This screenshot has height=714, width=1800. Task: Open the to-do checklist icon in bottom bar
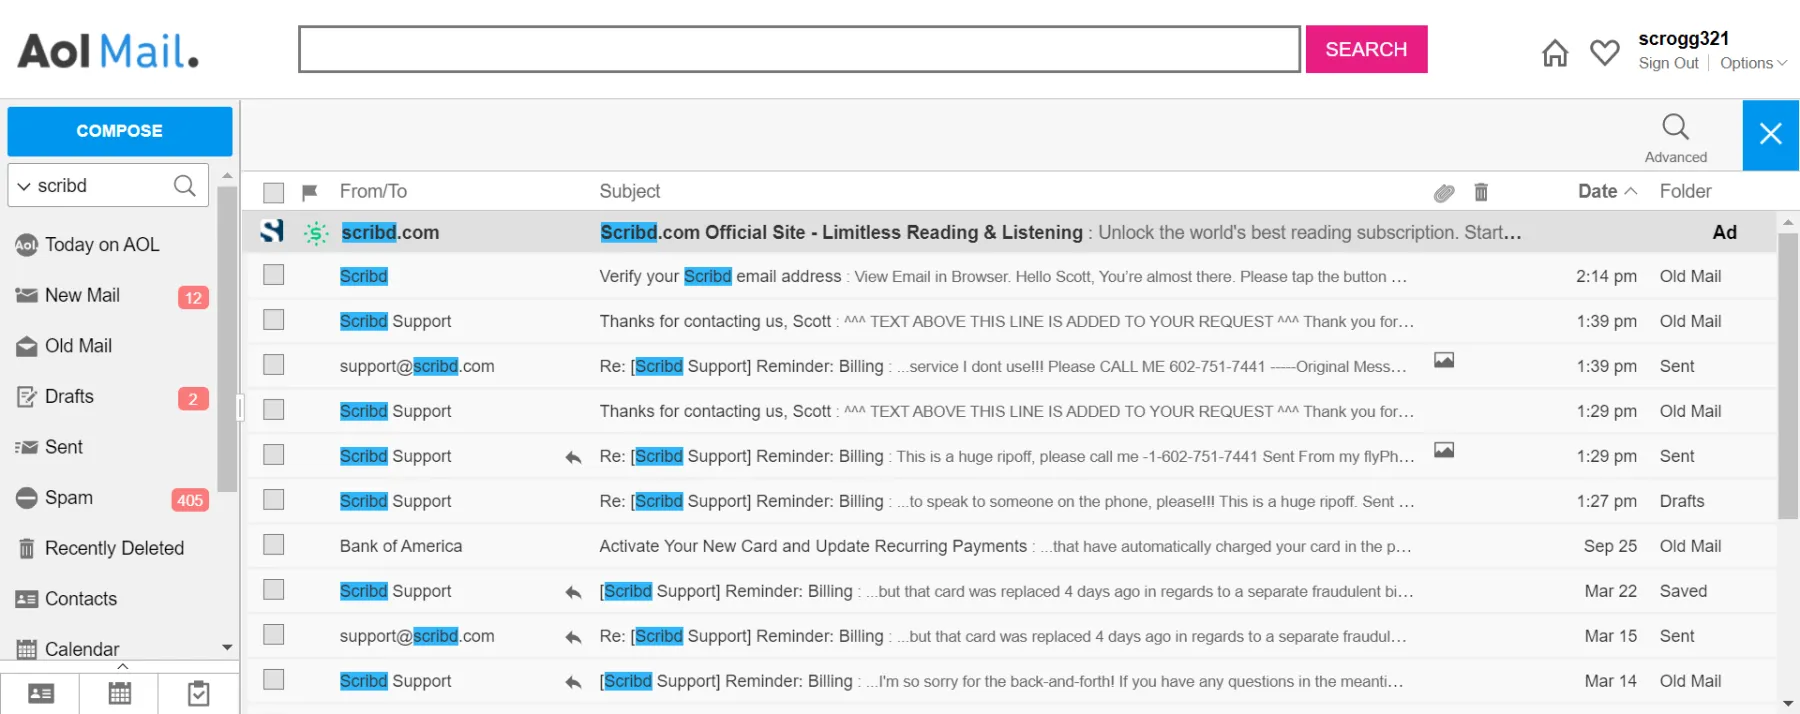pyautogui.click(x=199, y=693)
